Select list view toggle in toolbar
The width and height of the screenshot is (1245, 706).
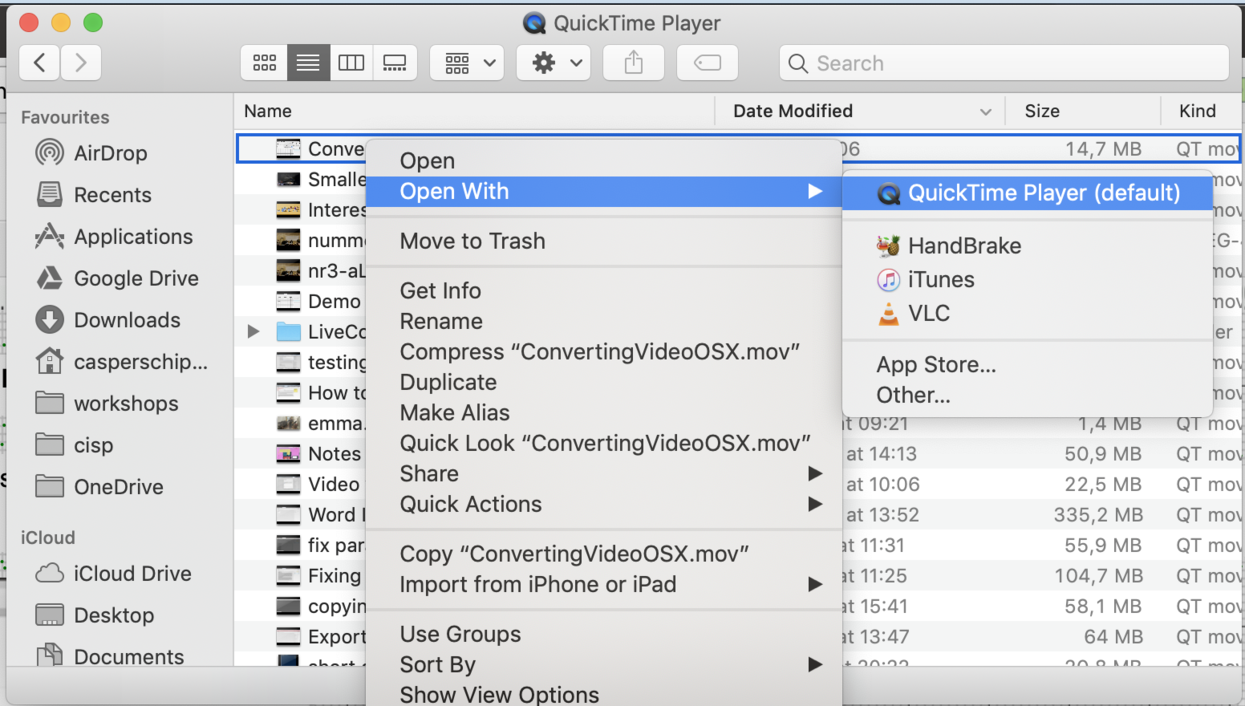point(308,63)
